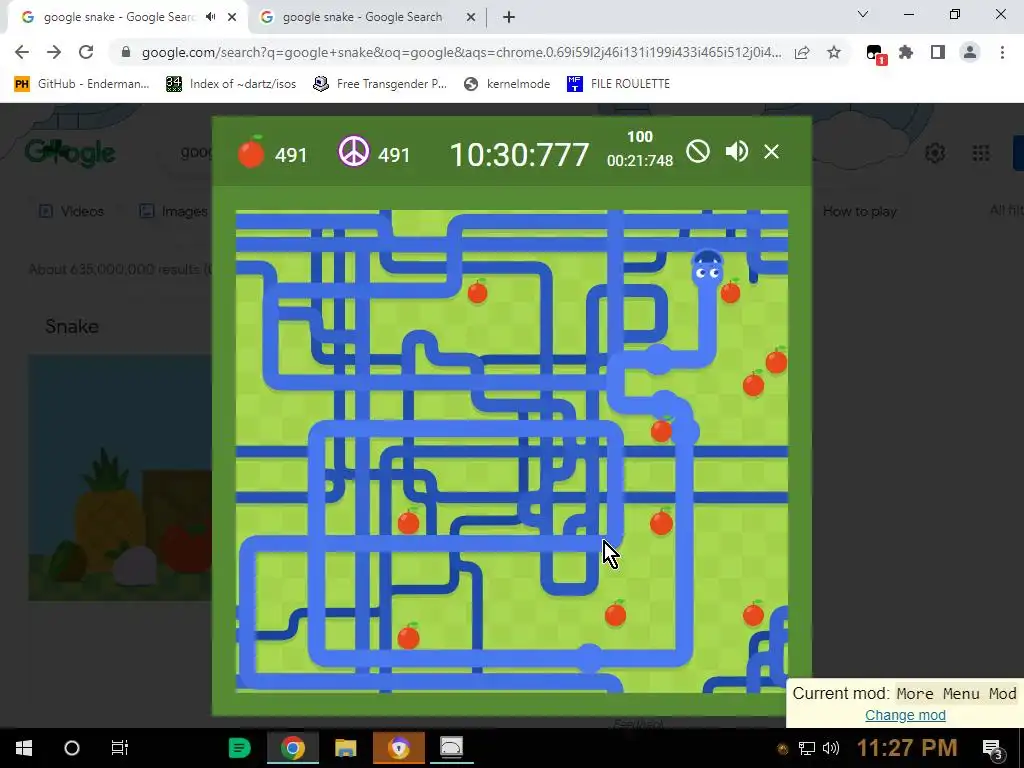Bookmark this page with the star
The width and height of the screenshot is (1024, 768).
834,52
